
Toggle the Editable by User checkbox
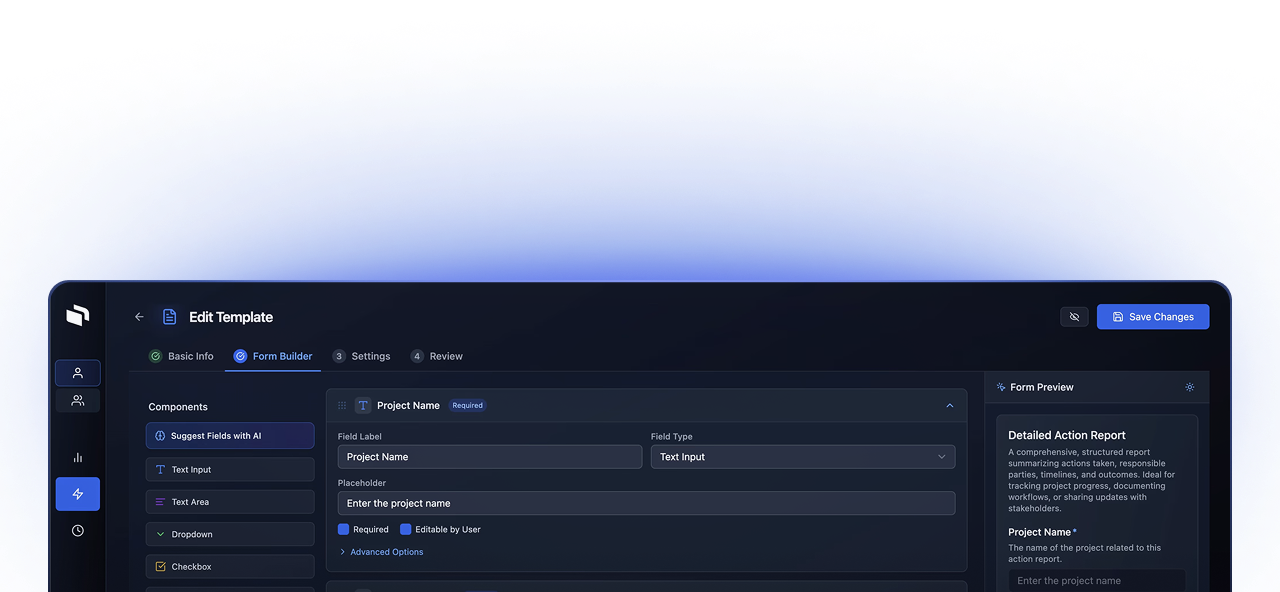click(x=406, y=529)
